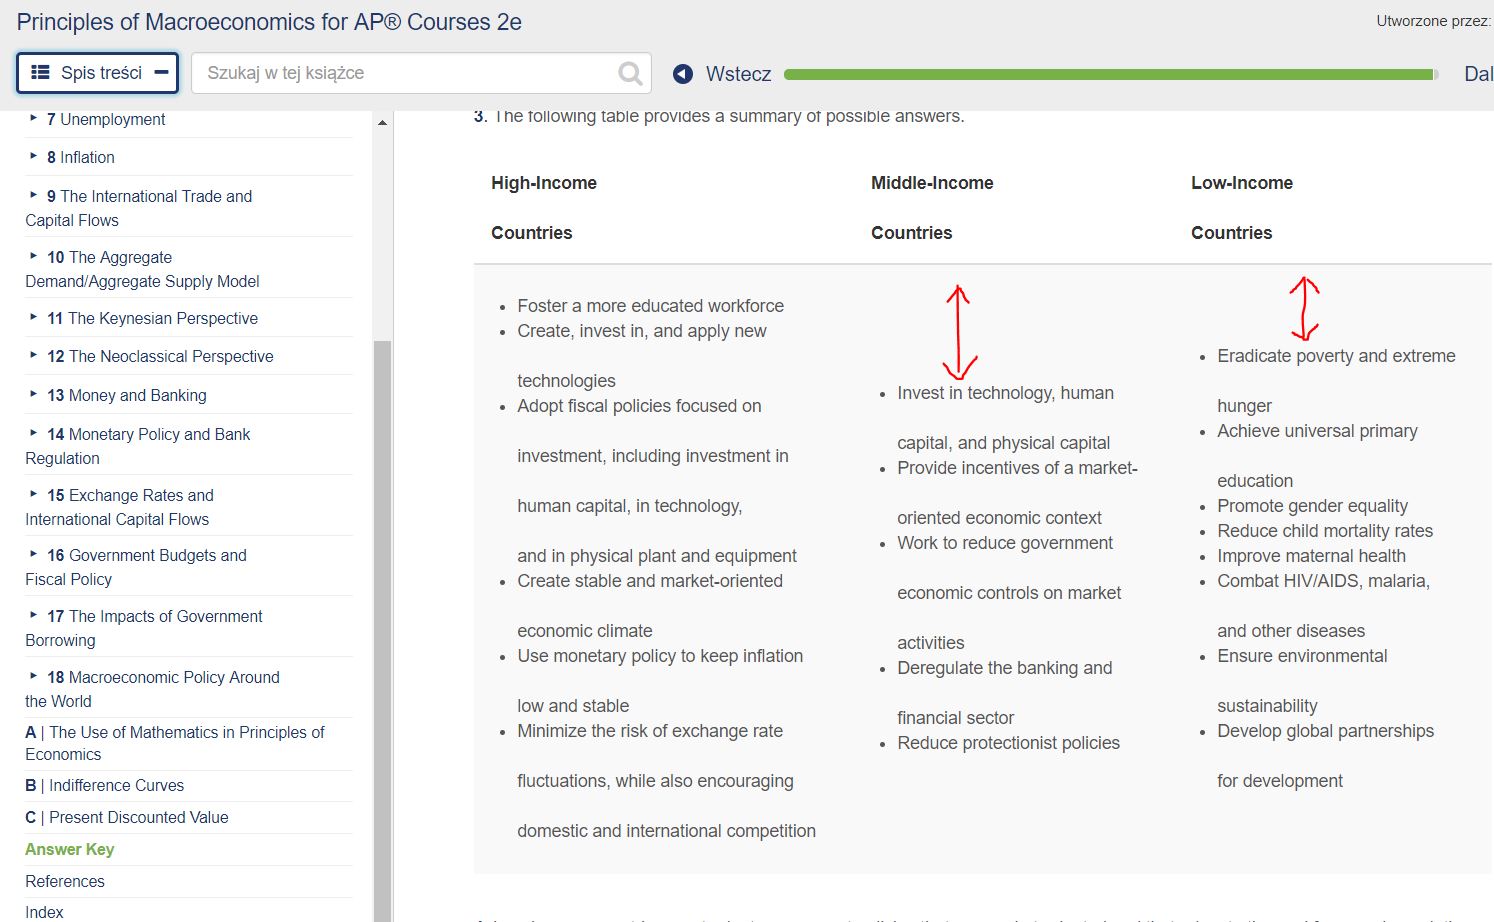Image resolution: width=1494 pixels, height=922 pixels.
Task: Open the Index section
Action: click(x=44, y=911)
